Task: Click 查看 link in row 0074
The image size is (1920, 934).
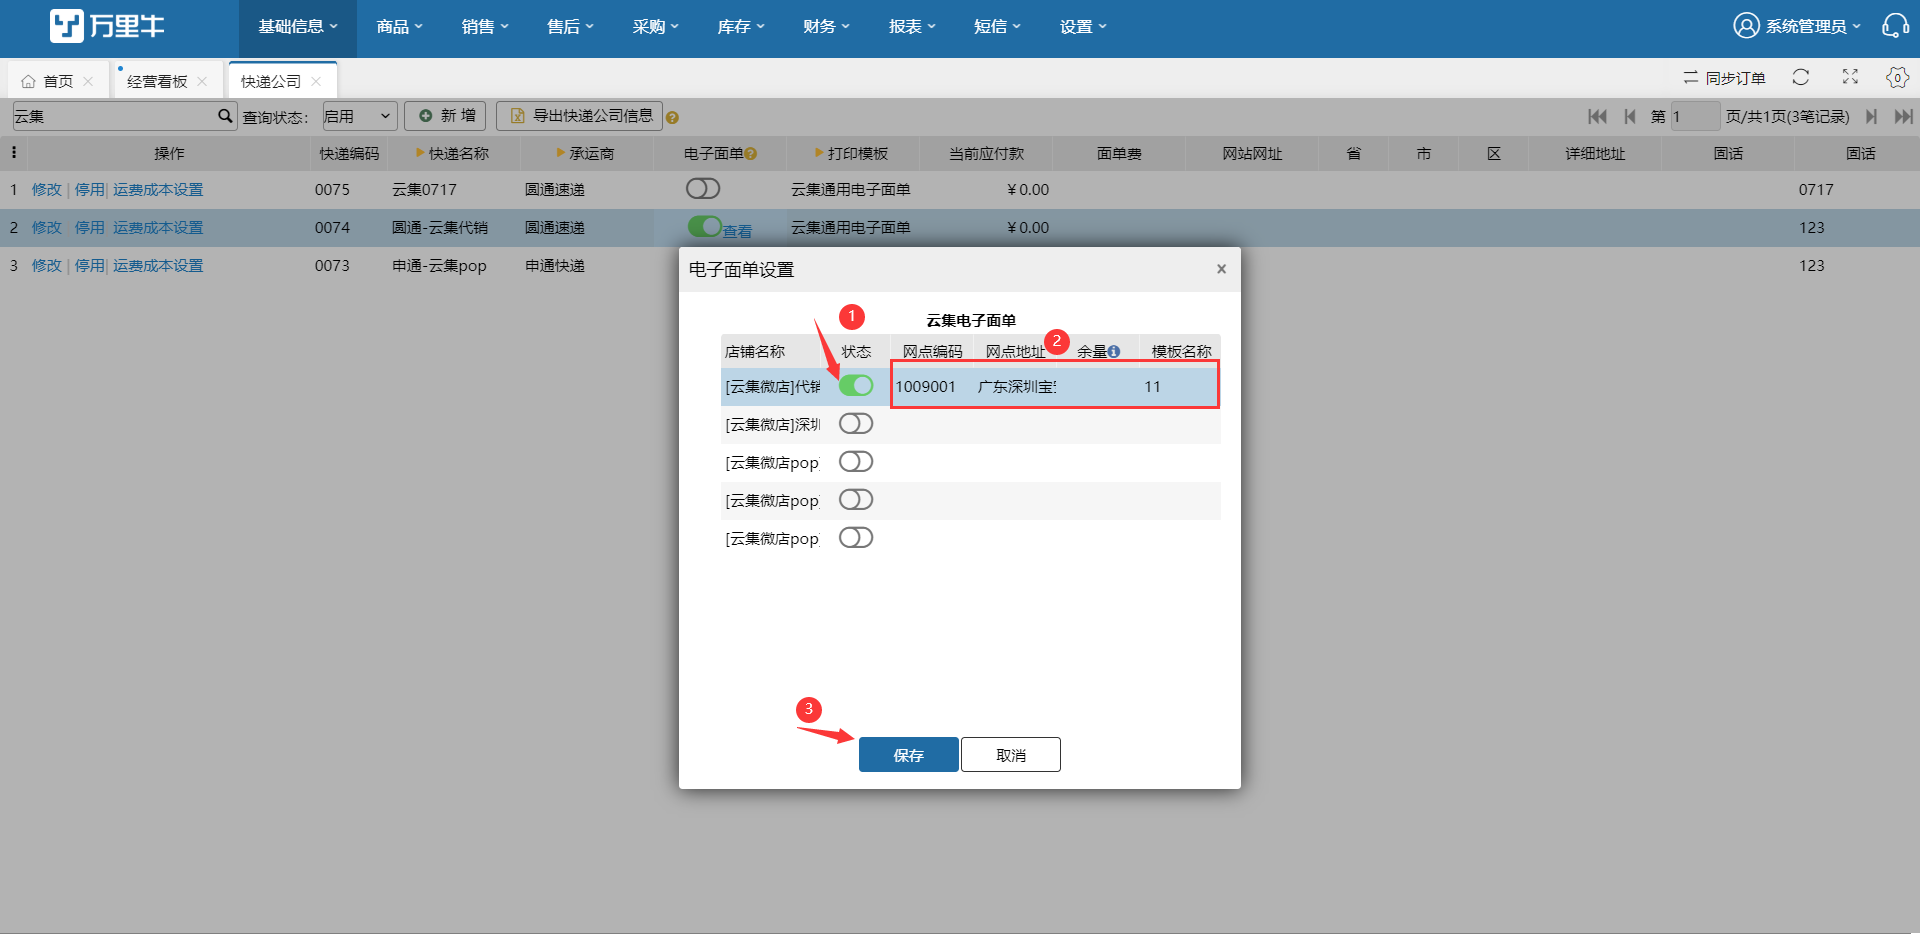Action: [x=738, y=231]
